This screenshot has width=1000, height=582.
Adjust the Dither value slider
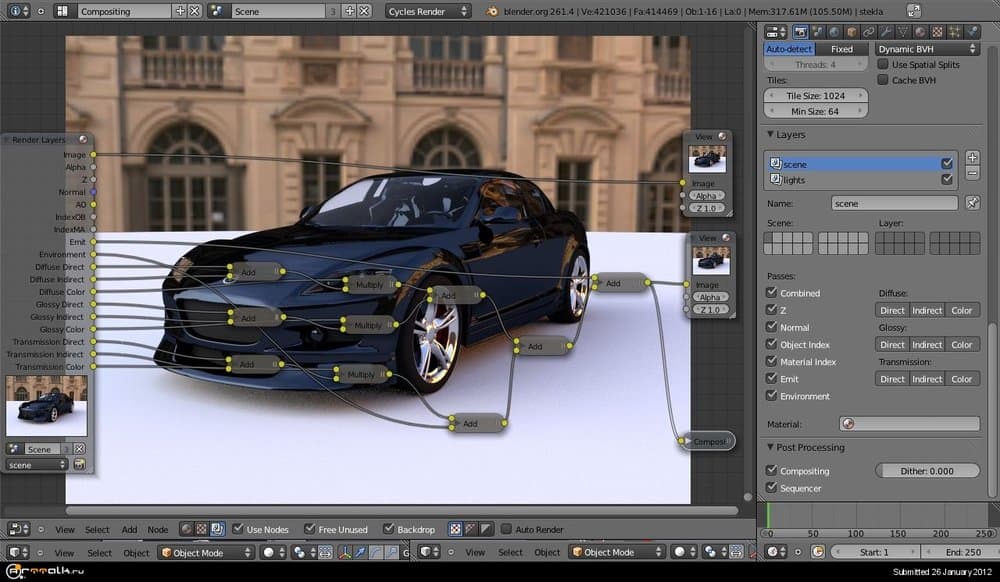pyautogui.click(x=927, y=471)
